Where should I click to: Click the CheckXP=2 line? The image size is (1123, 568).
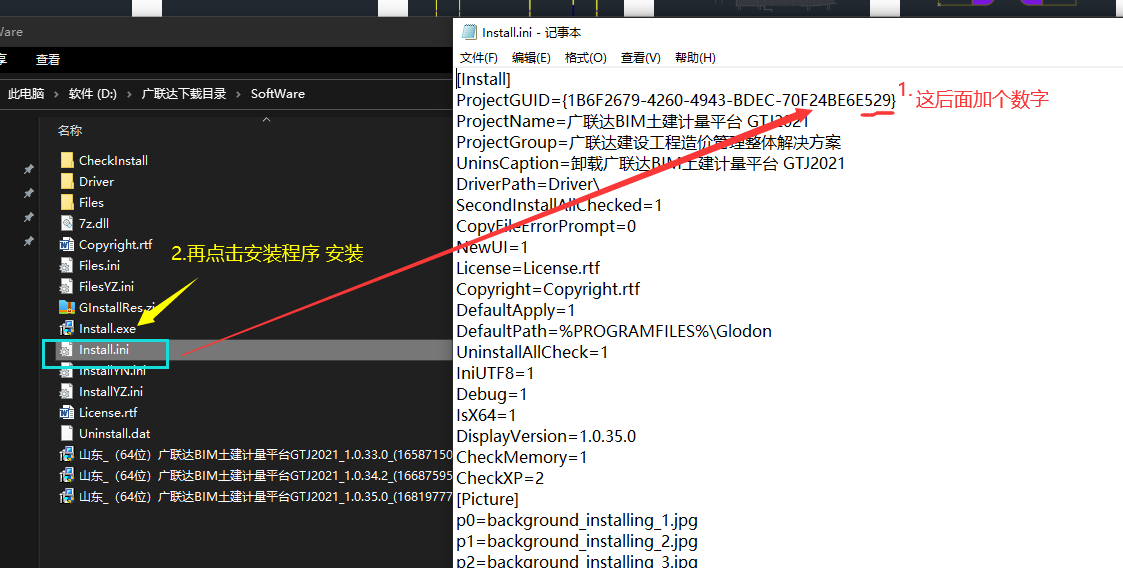tap(500, 478)
